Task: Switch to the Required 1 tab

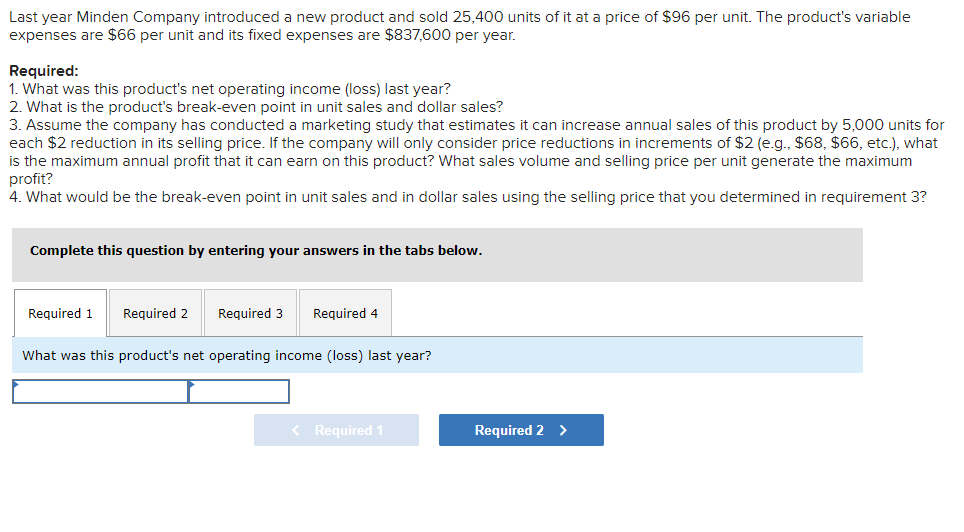Action: coord(60,314)
